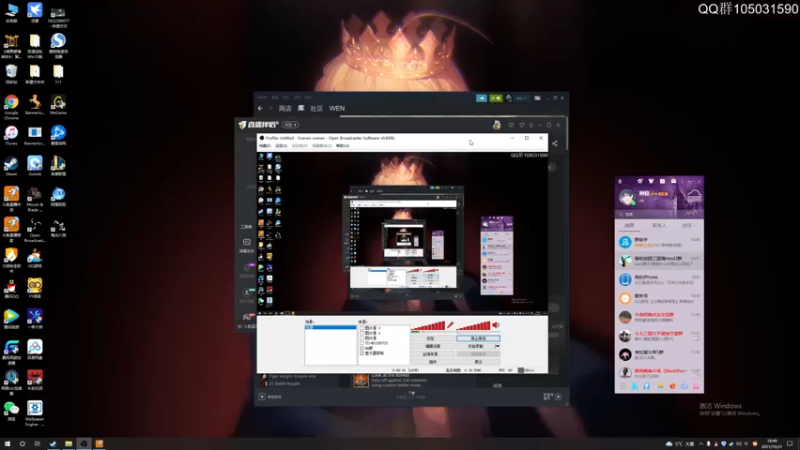Open File Explorer from the taskbar
The width and height of the screenshot is (800, 450).
(x=68, y=443)
